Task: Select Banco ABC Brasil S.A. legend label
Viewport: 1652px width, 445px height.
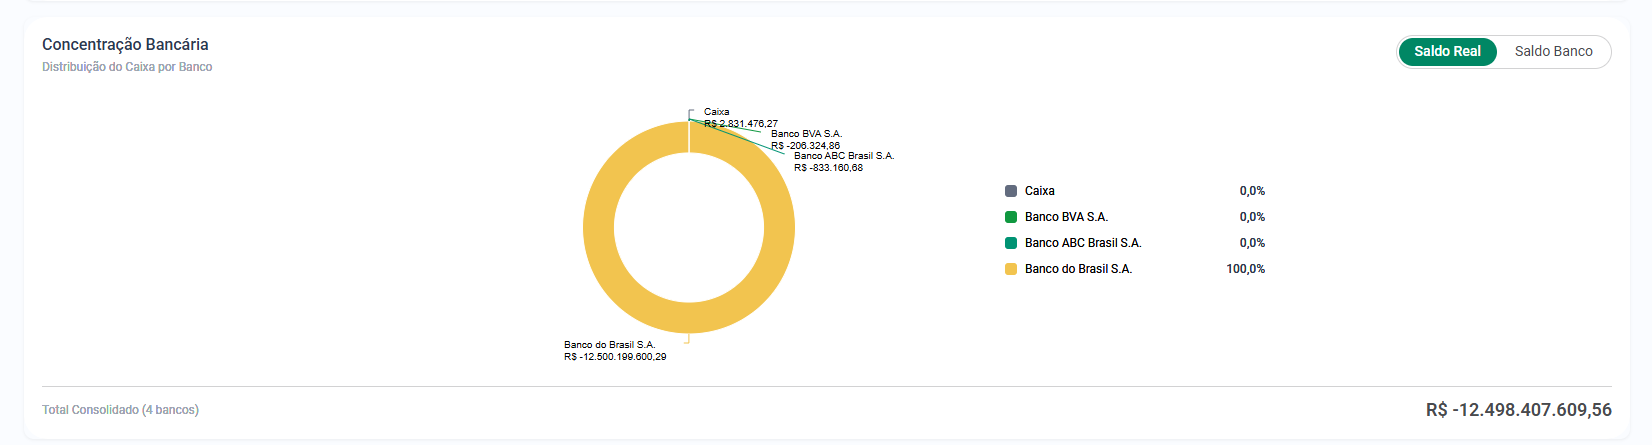Action: [1083, 243]
